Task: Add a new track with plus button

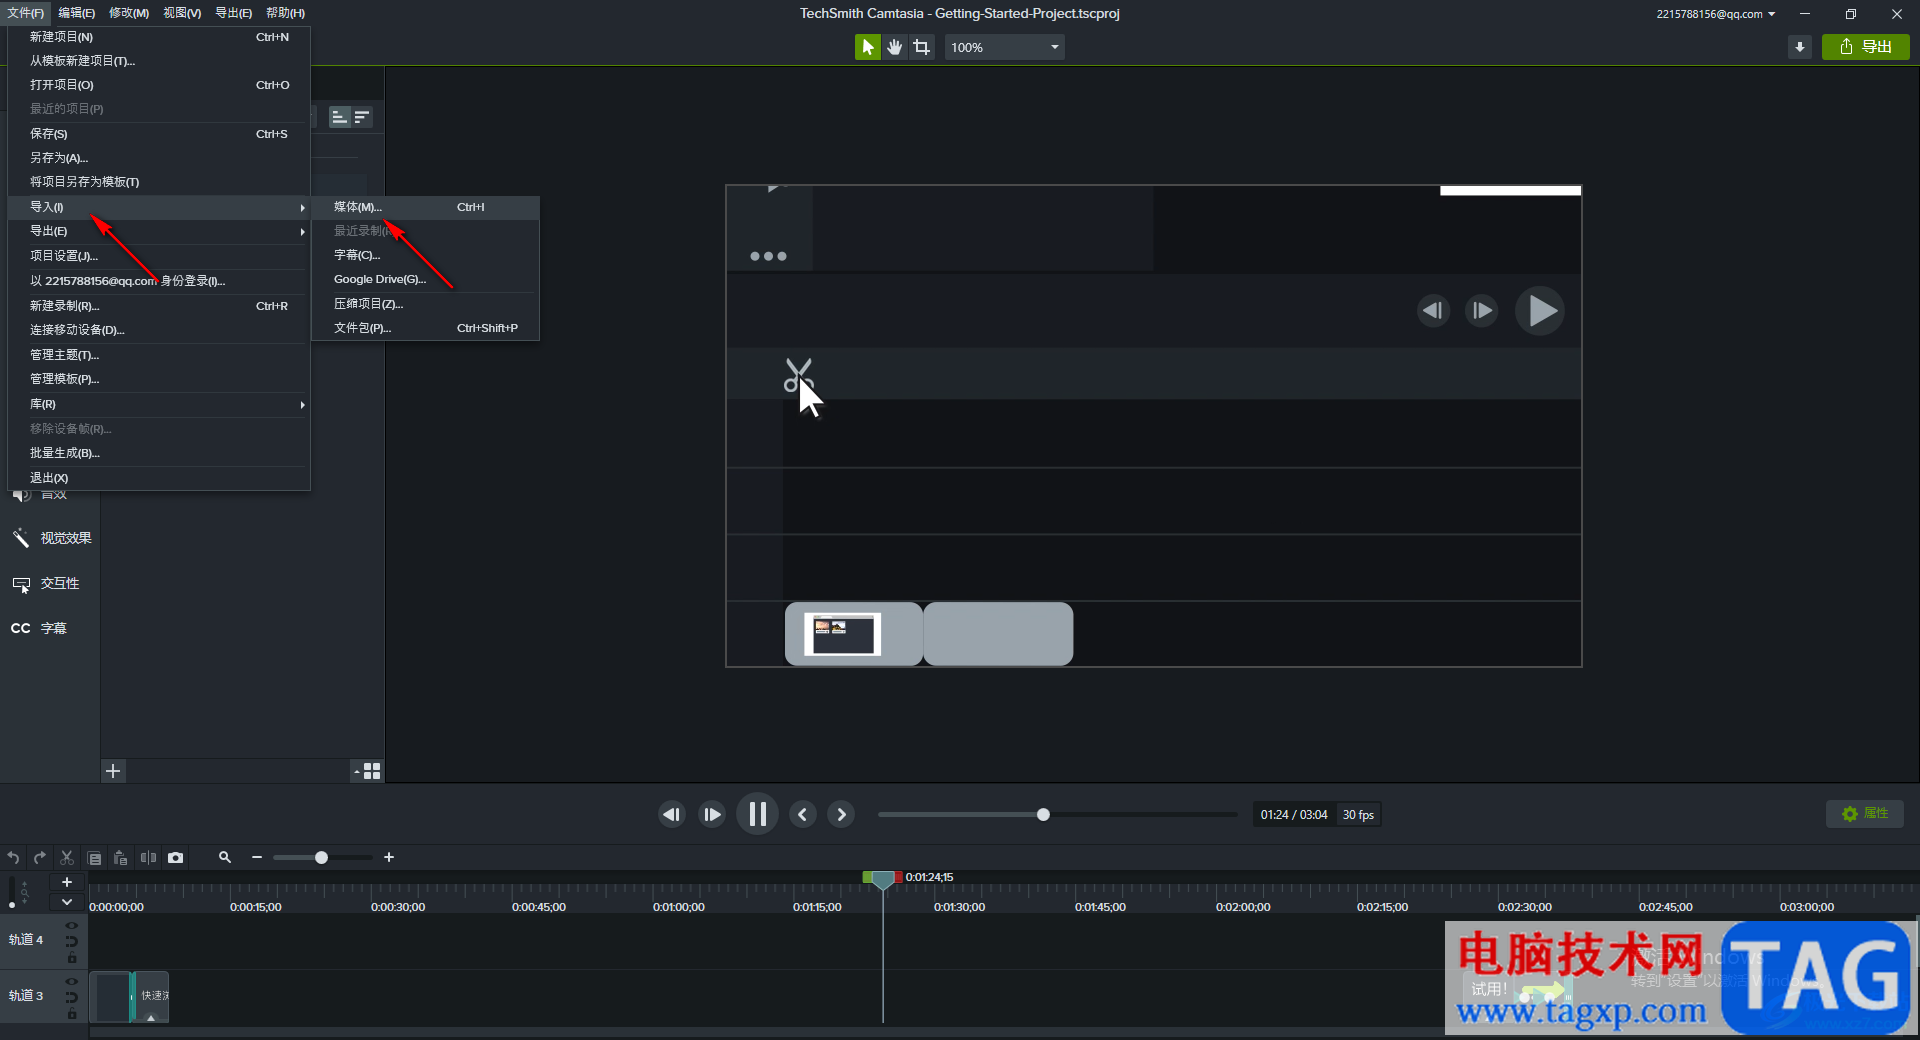Action: tap(67, 882)
